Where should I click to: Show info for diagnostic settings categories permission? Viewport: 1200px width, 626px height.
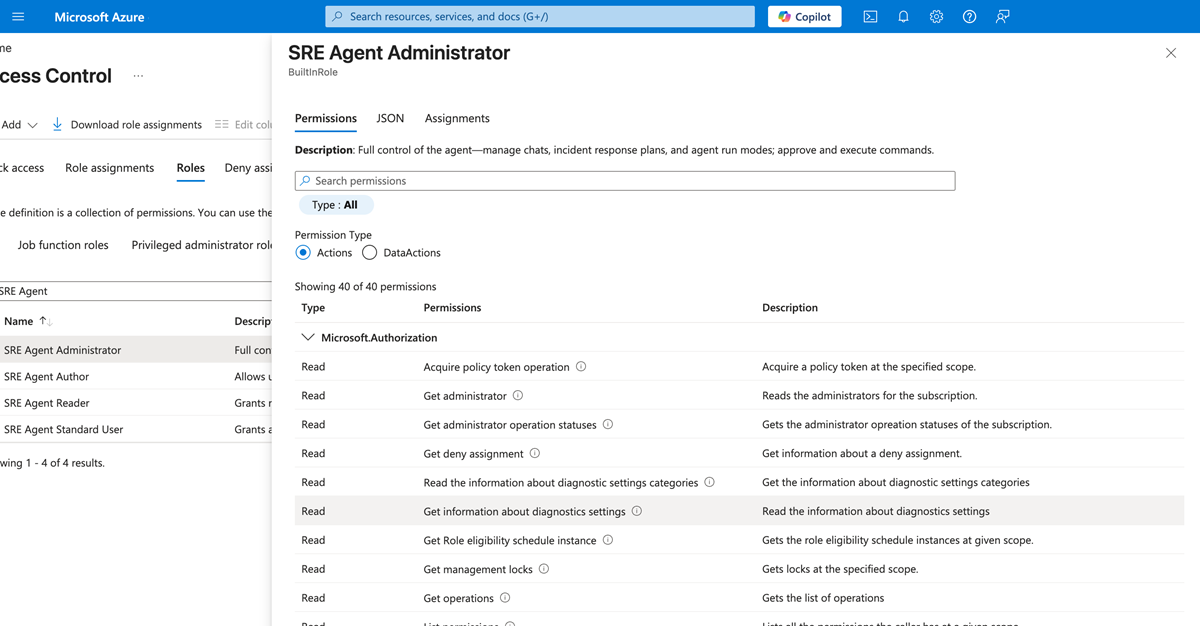(x=710, y=482)
